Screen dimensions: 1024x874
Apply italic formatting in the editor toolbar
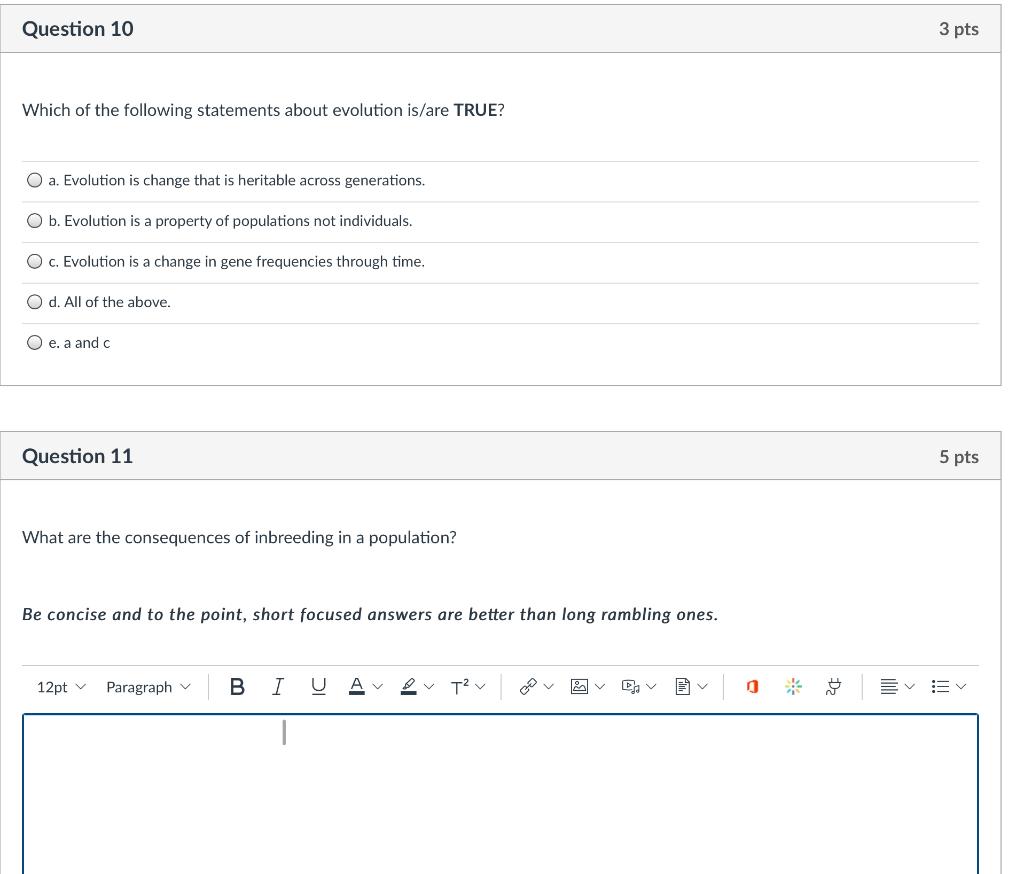[278, 687]
